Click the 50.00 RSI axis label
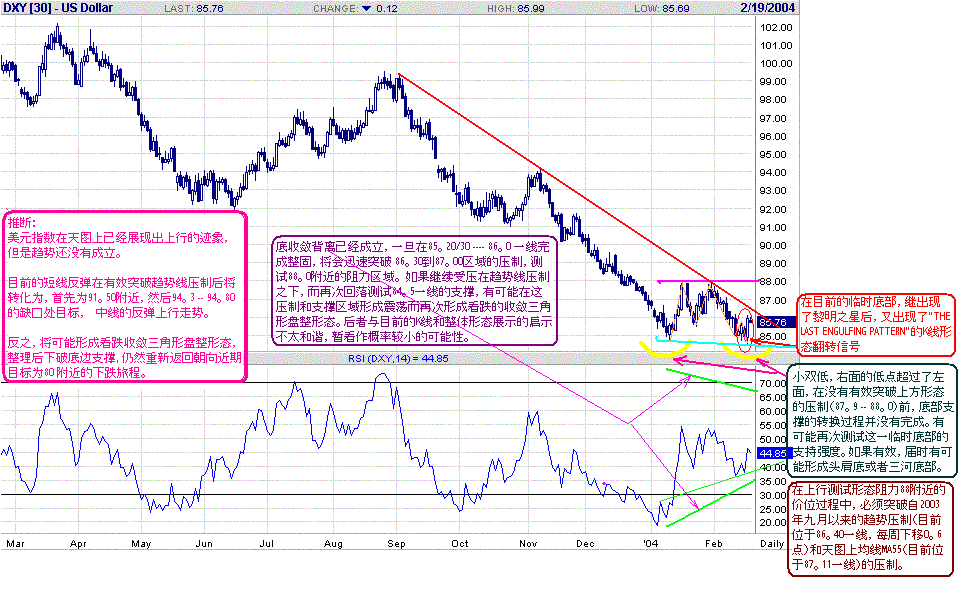The image size is (960, 591). tap(773, 440)
